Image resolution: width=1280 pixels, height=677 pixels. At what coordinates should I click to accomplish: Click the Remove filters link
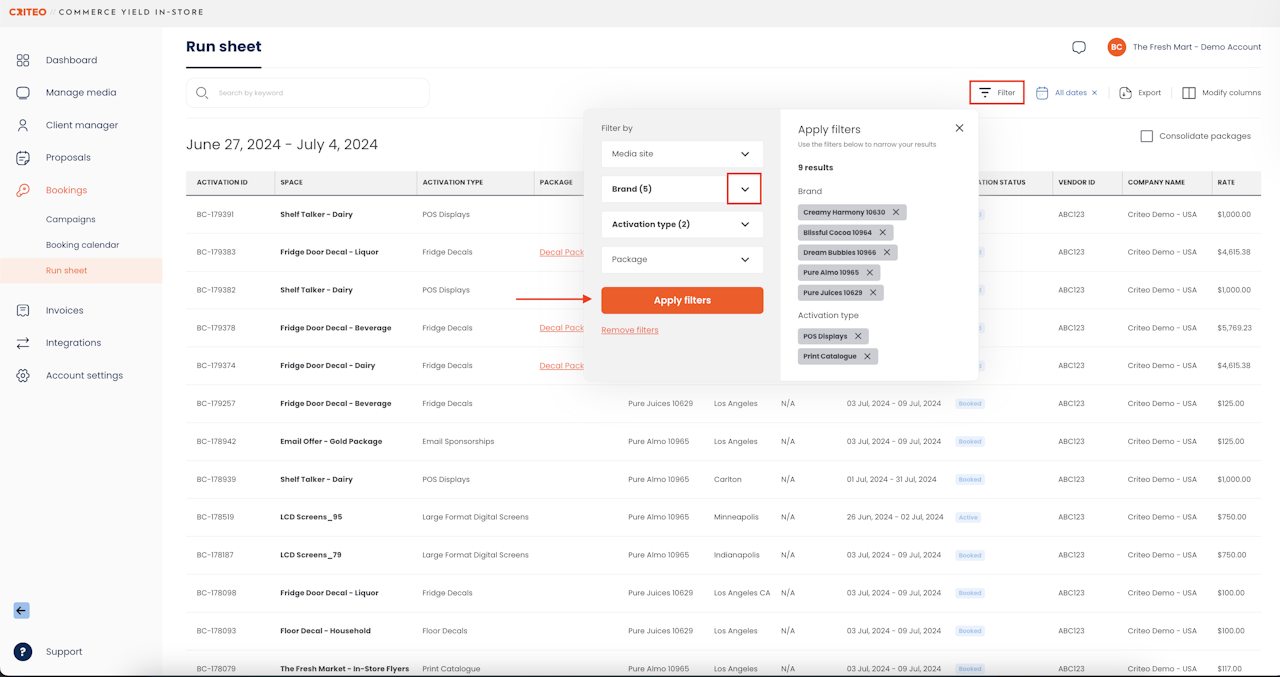click(x=630, y=330)
